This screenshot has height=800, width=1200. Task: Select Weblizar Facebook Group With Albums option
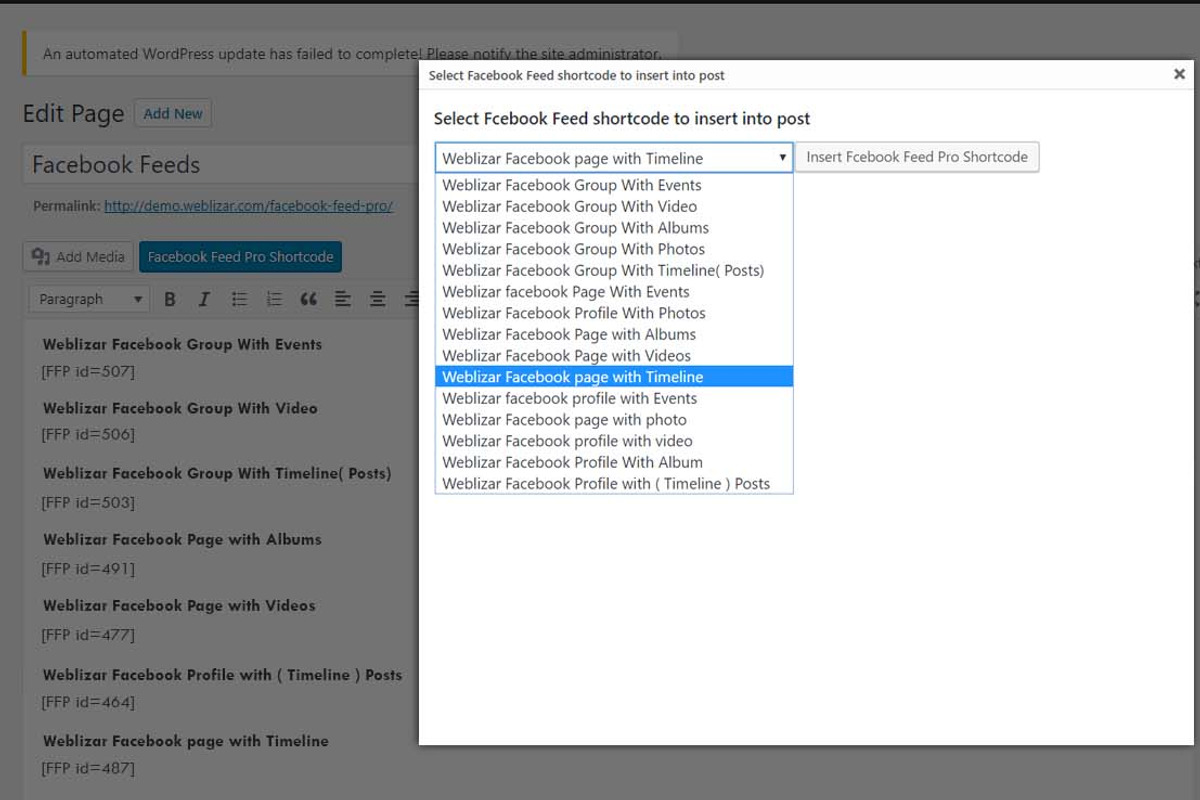pyautogui.click(x=614, y=228)
